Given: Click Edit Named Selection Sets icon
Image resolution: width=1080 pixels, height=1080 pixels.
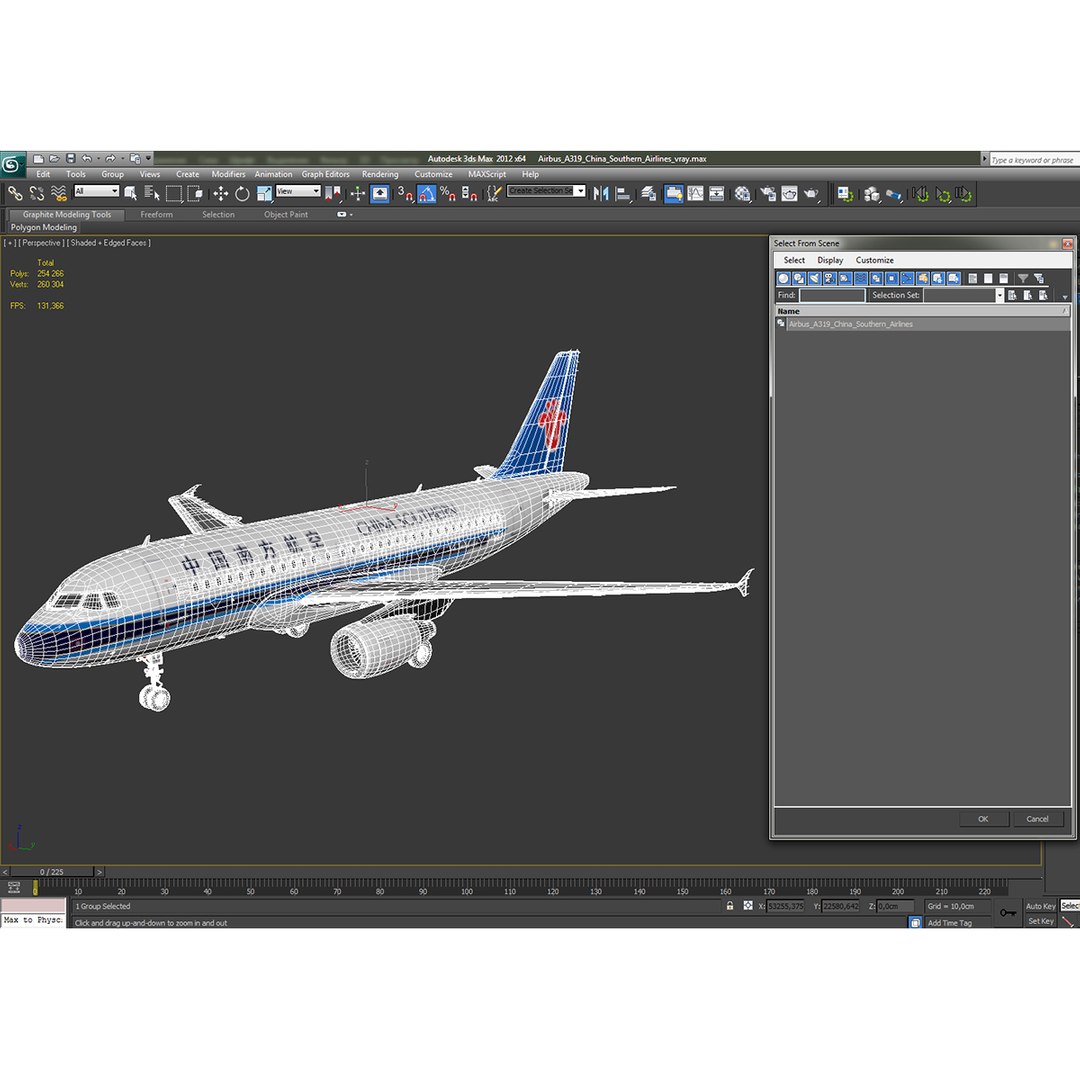Looking at the screenshot, I should [493, 194].
